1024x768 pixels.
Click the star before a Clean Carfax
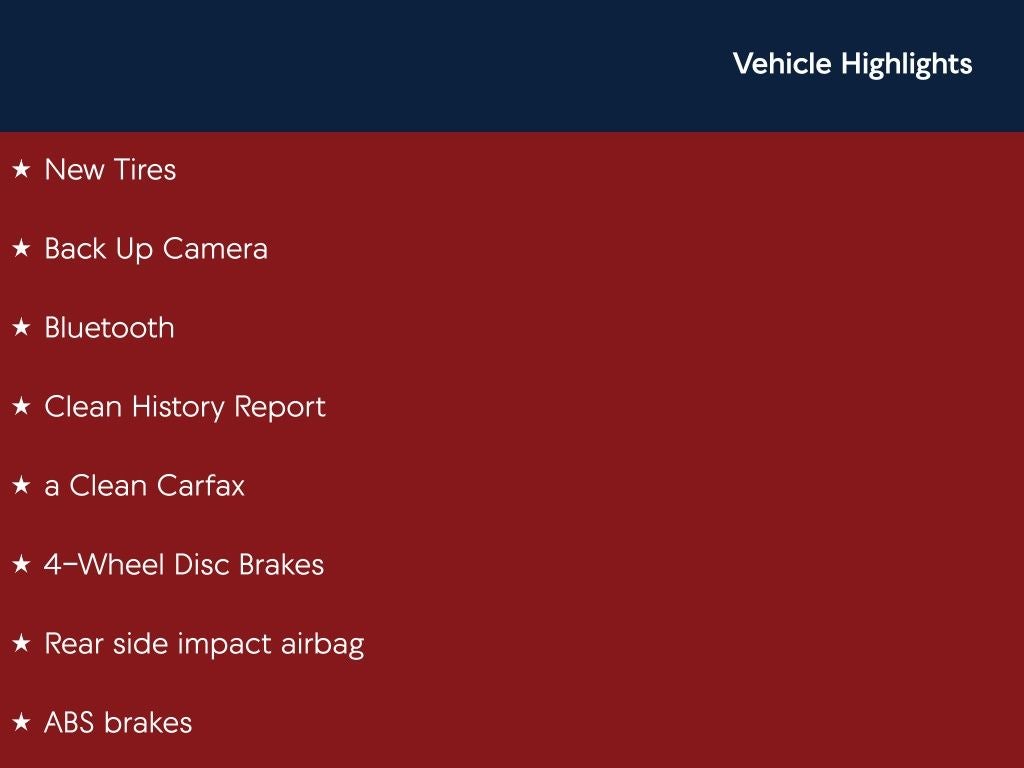[x=21, y=486]
